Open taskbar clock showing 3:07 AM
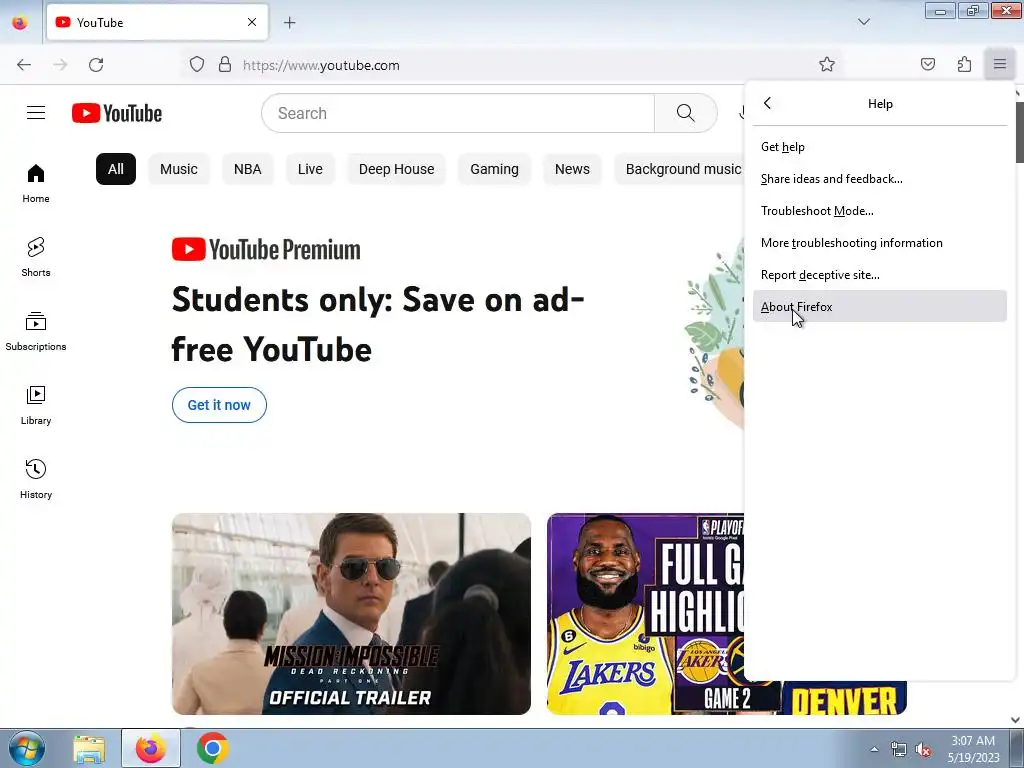The image size is (1024, 768). pyautogui.click(x=973, y=749)
